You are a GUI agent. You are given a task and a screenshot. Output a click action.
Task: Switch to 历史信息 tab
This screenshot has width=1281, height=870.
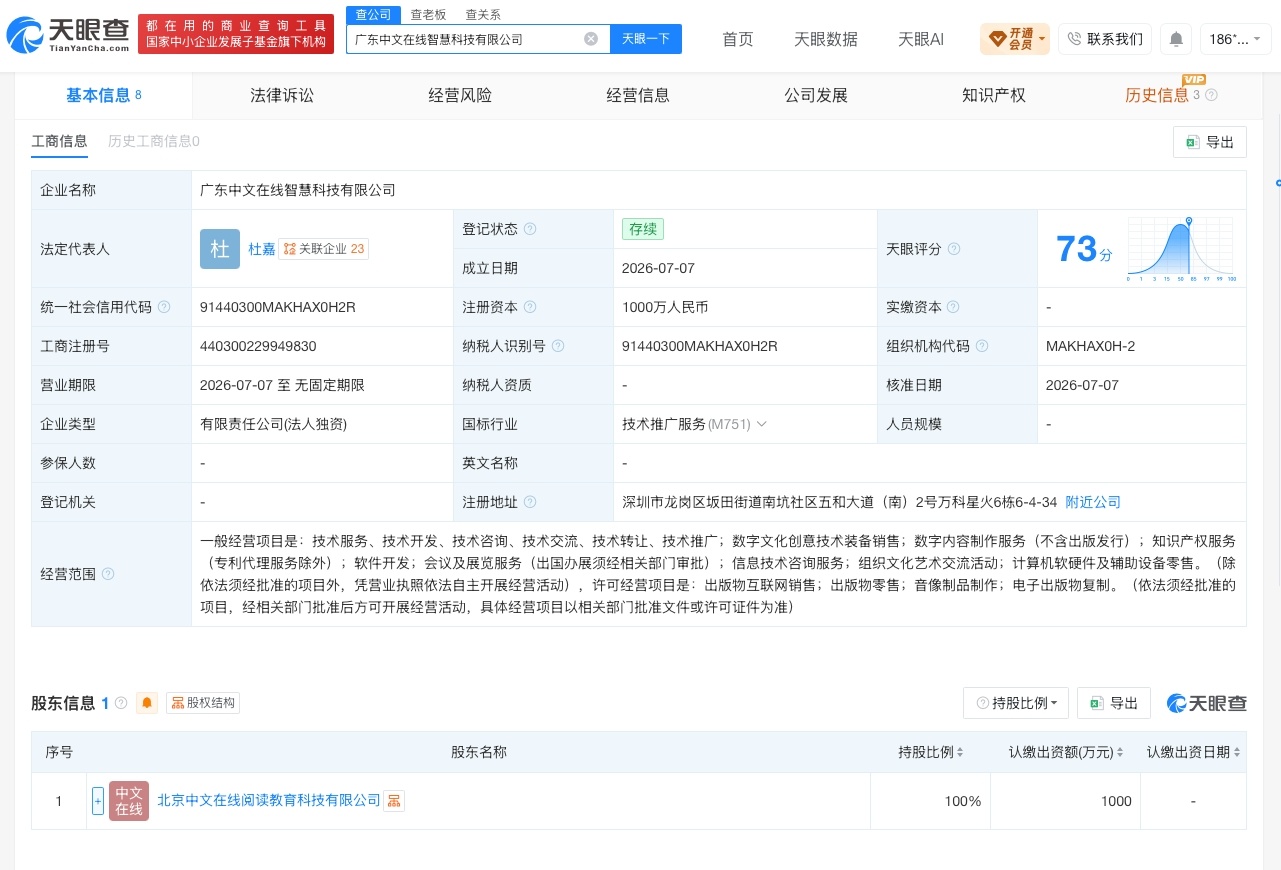1157,96
